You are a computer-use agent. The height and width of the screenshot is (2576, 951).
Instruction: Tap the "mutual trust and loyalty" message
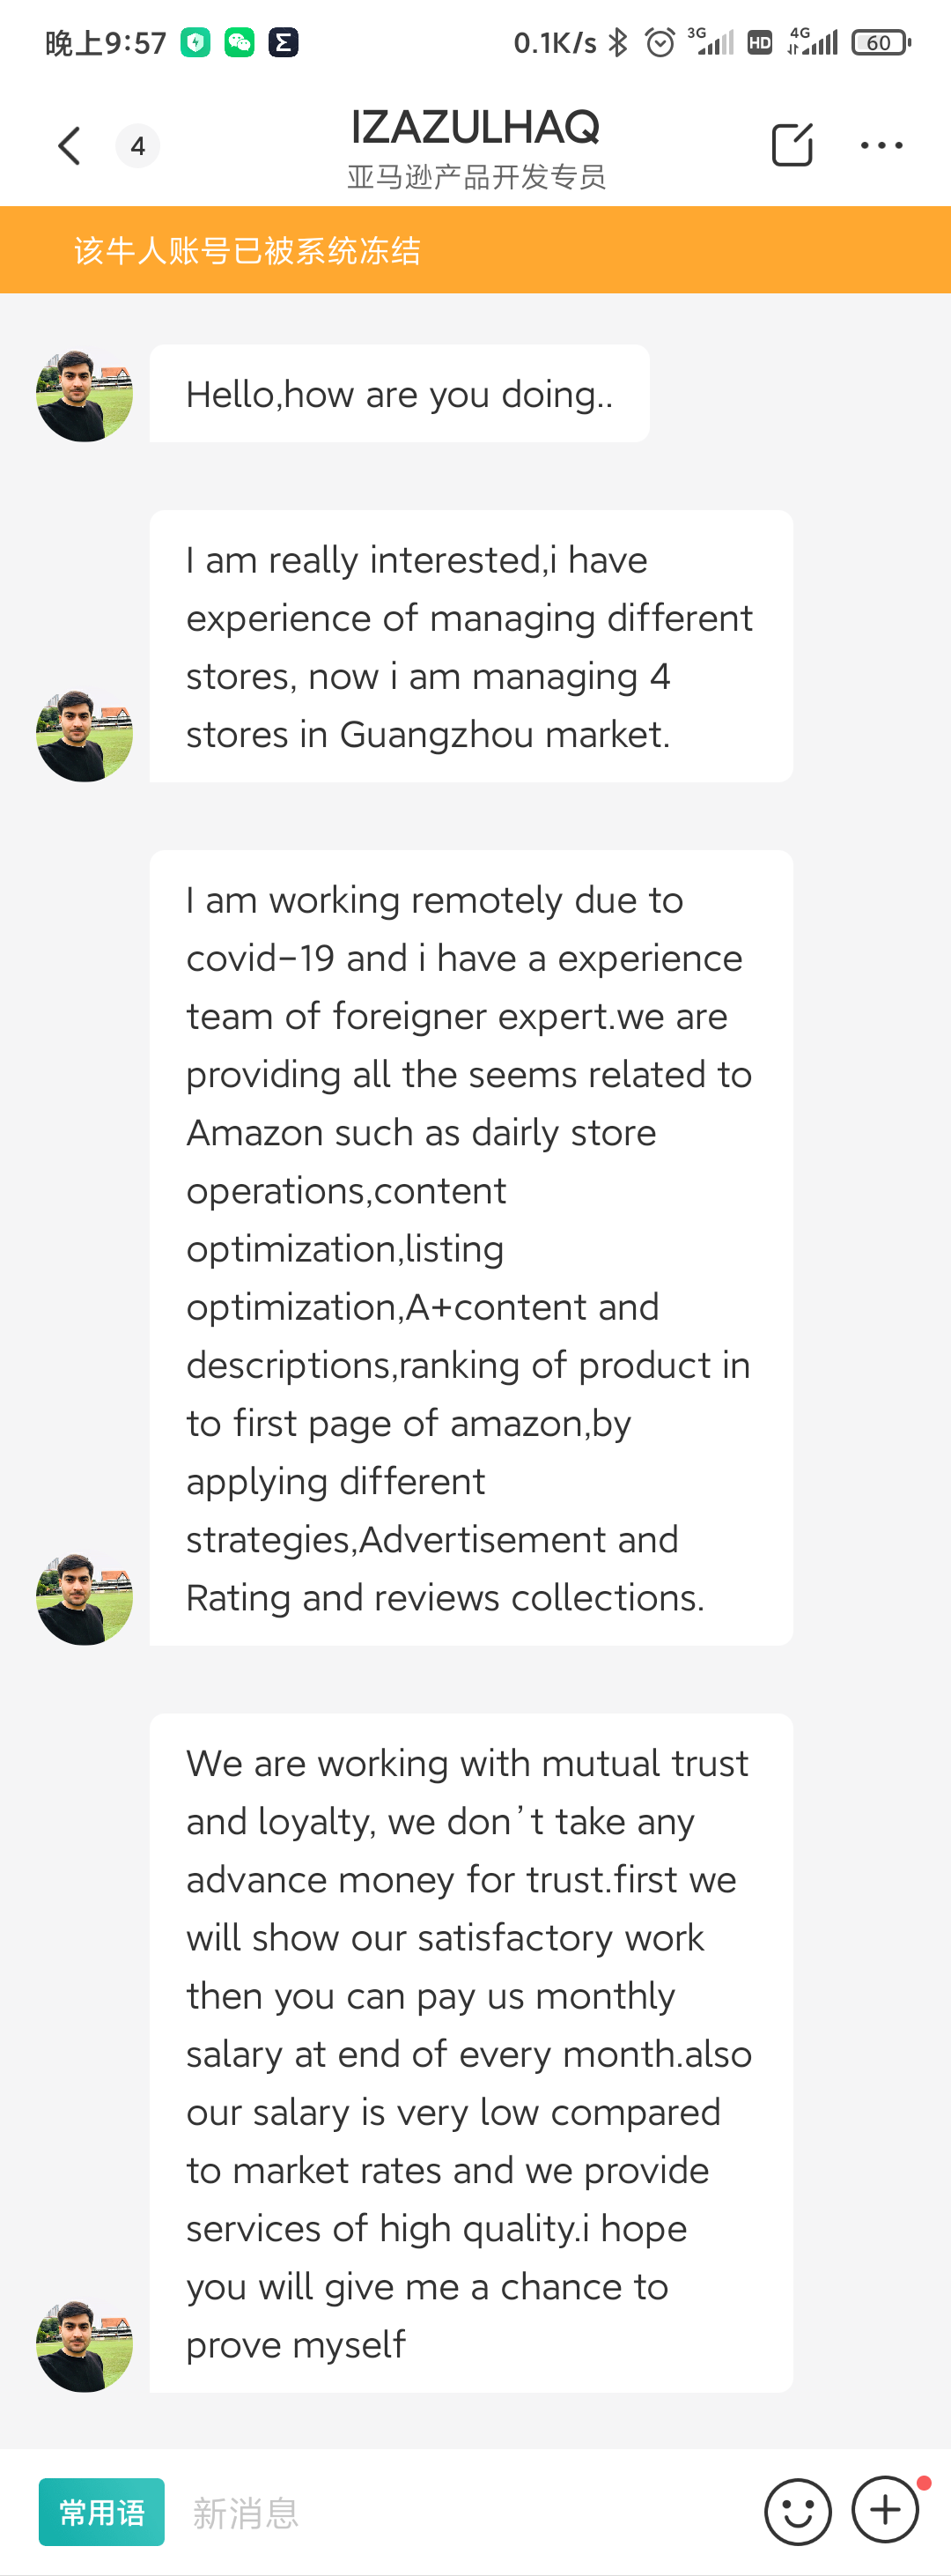(470, 2052)
